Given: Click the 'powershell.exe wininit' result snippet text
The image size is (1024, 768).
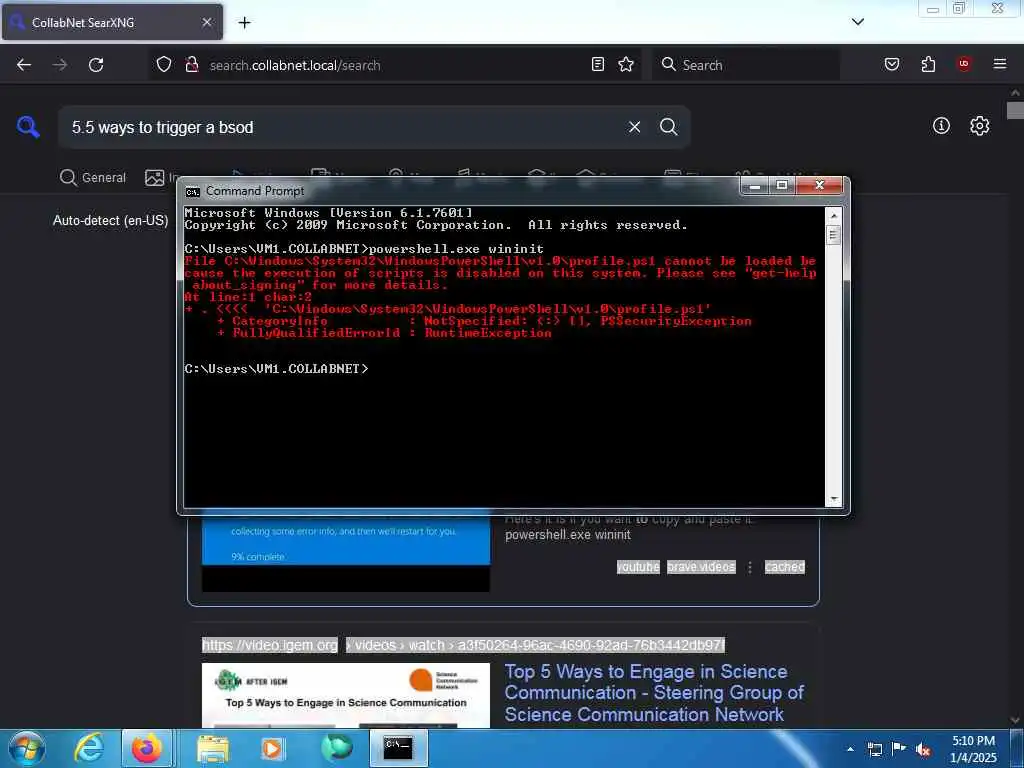Looking at the screenshot, I should (568, 535).
